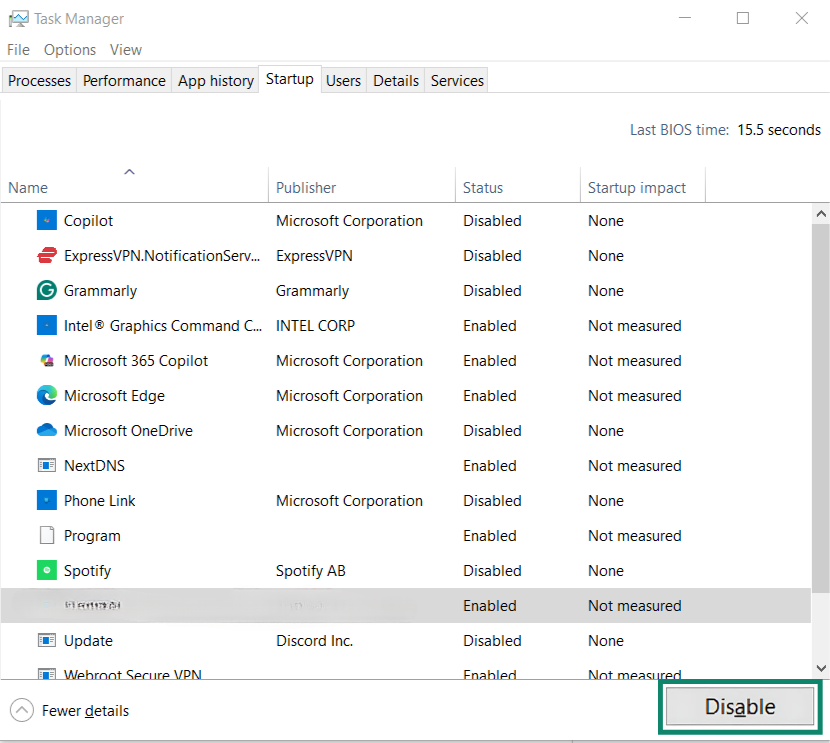Select the Intel® Graphics Command C... entry

pos(163,325)
